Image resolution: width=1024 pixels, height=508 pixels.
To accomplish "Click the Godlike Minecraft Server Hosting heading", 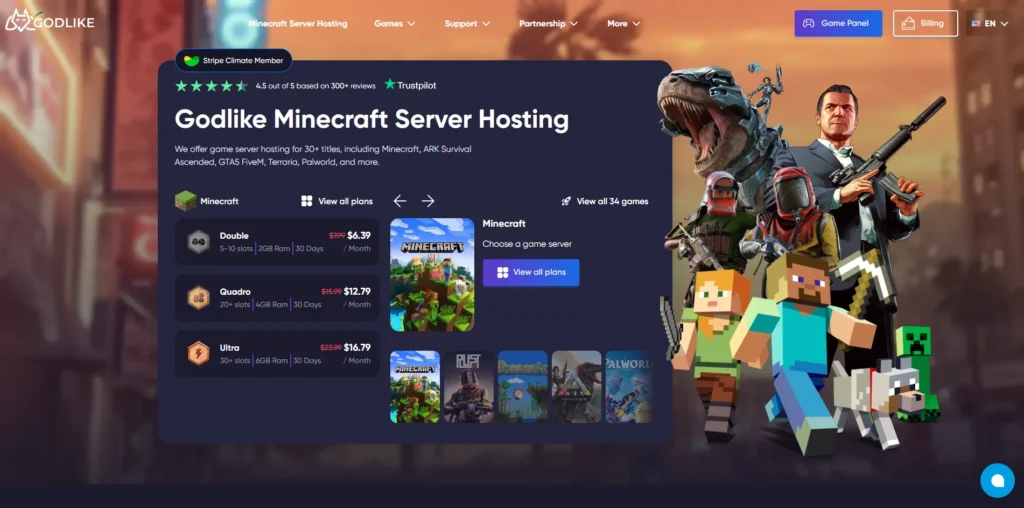I will [372, 119].
